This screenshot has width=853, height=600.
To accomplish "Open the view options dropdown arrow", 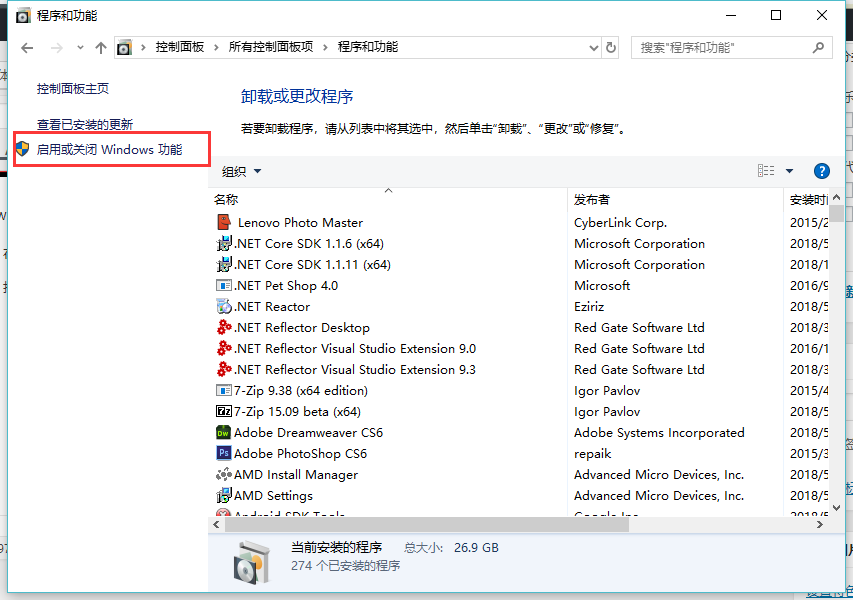I will [x=789, y=171].
